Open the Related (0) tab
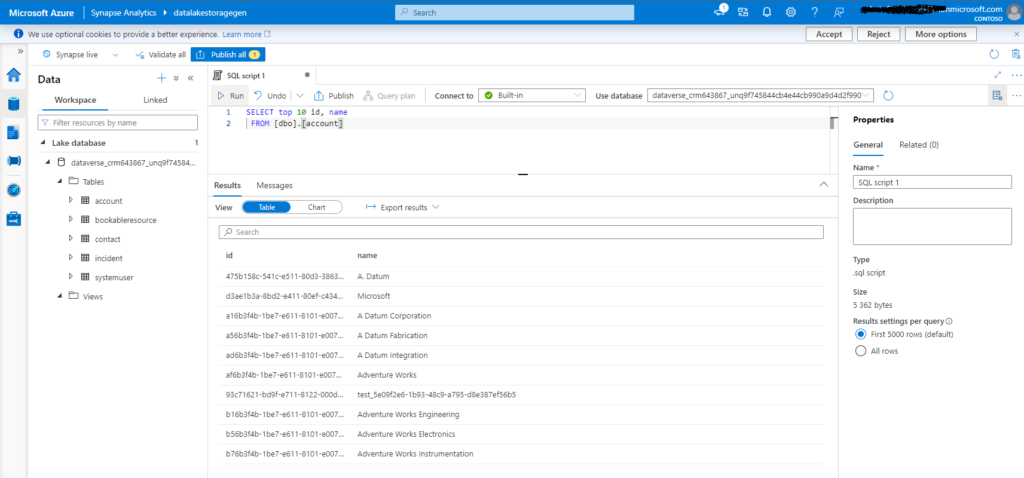The height and width of the screenshot is (478, 1024). 919,145
